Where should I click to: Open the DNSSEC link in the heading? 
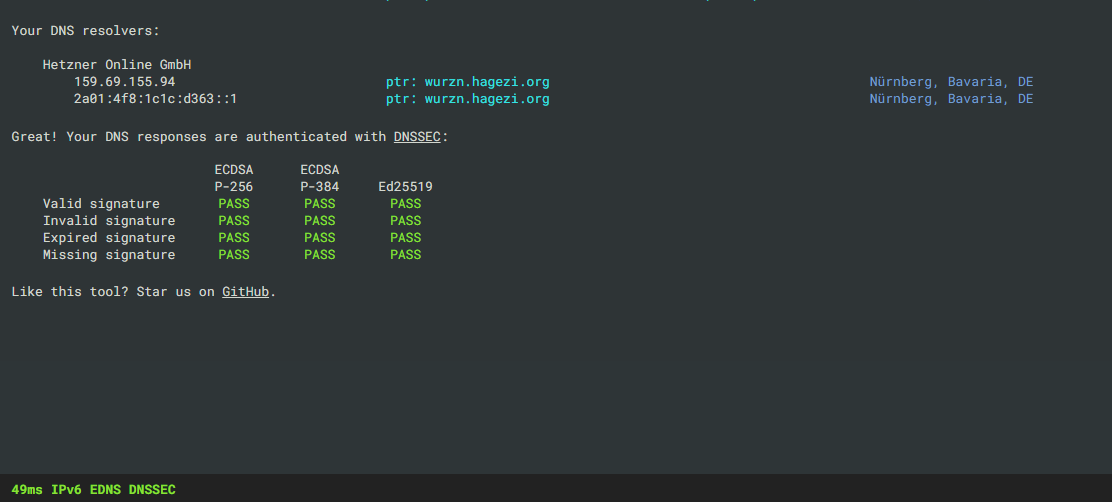417,137
